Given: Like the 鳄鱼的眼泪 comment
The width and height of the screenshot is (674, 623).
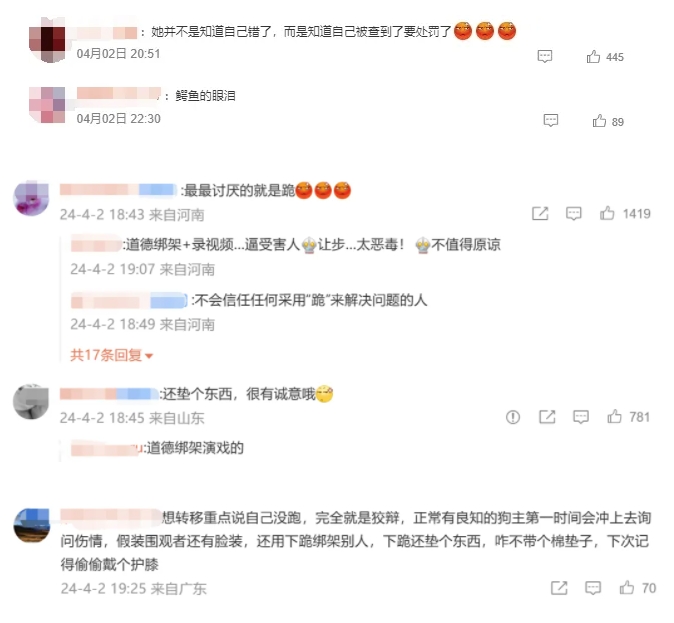Looking at the screenshot, I should (599, 121).
